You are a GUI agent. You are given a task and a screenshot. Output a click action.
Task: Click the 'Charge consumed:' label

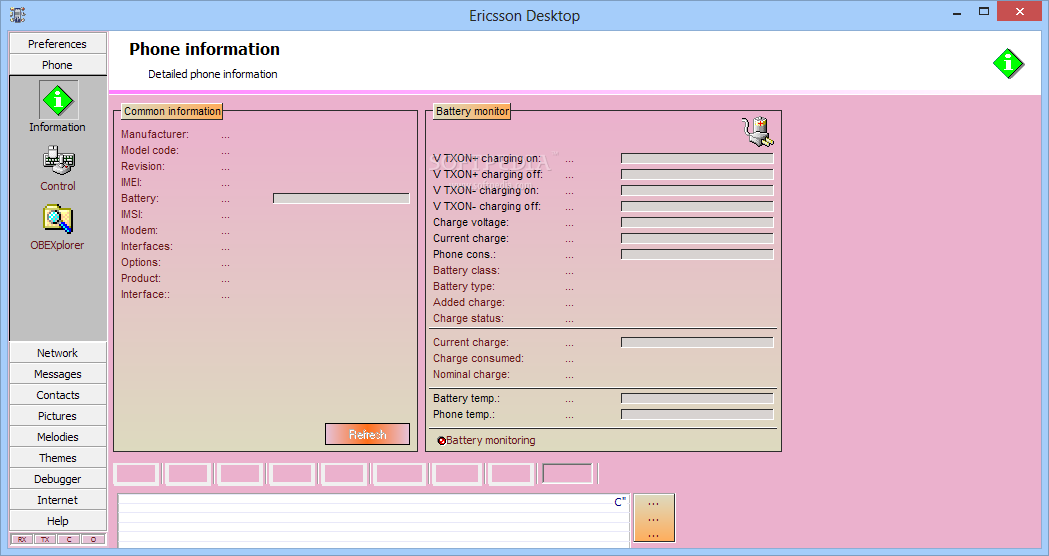coord(478,359)
